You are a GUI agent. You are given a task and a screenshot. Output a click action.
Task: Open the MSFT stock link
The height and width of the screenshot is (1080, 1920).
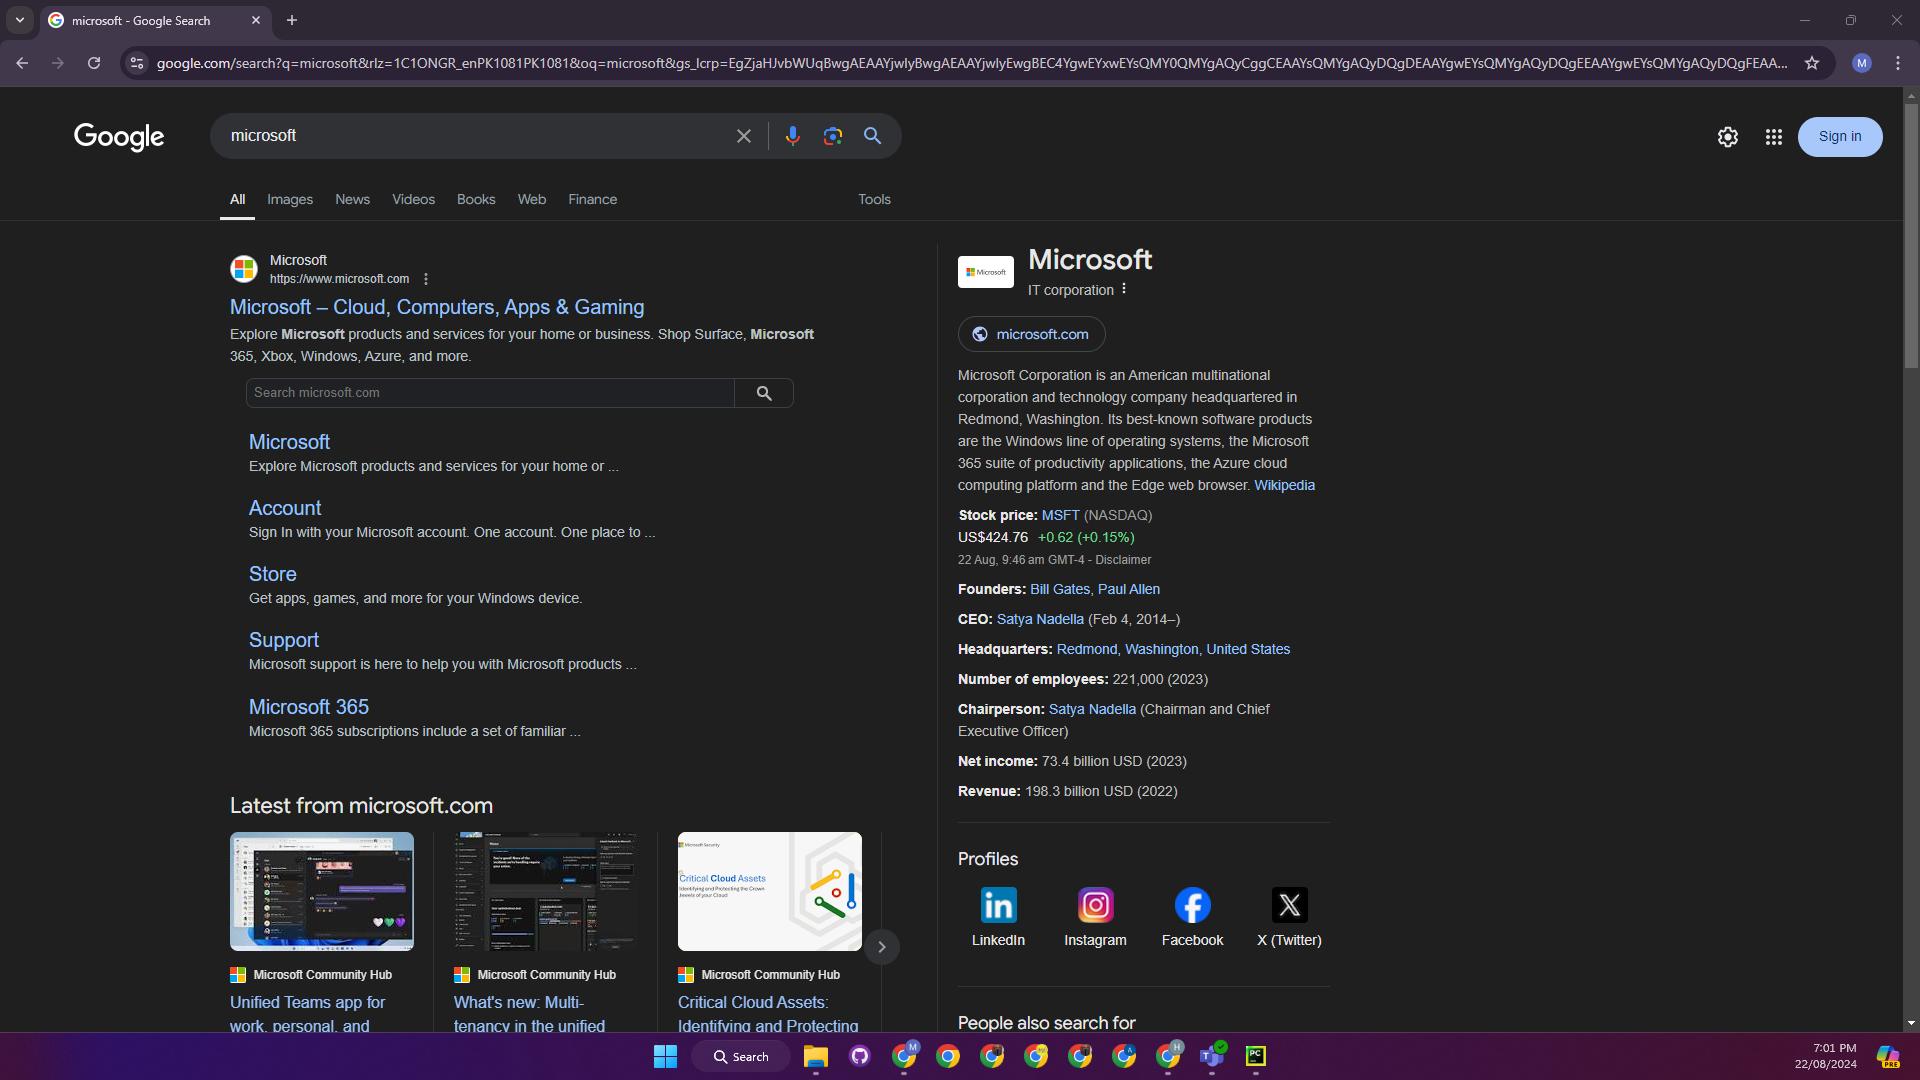pos(1060,515)
